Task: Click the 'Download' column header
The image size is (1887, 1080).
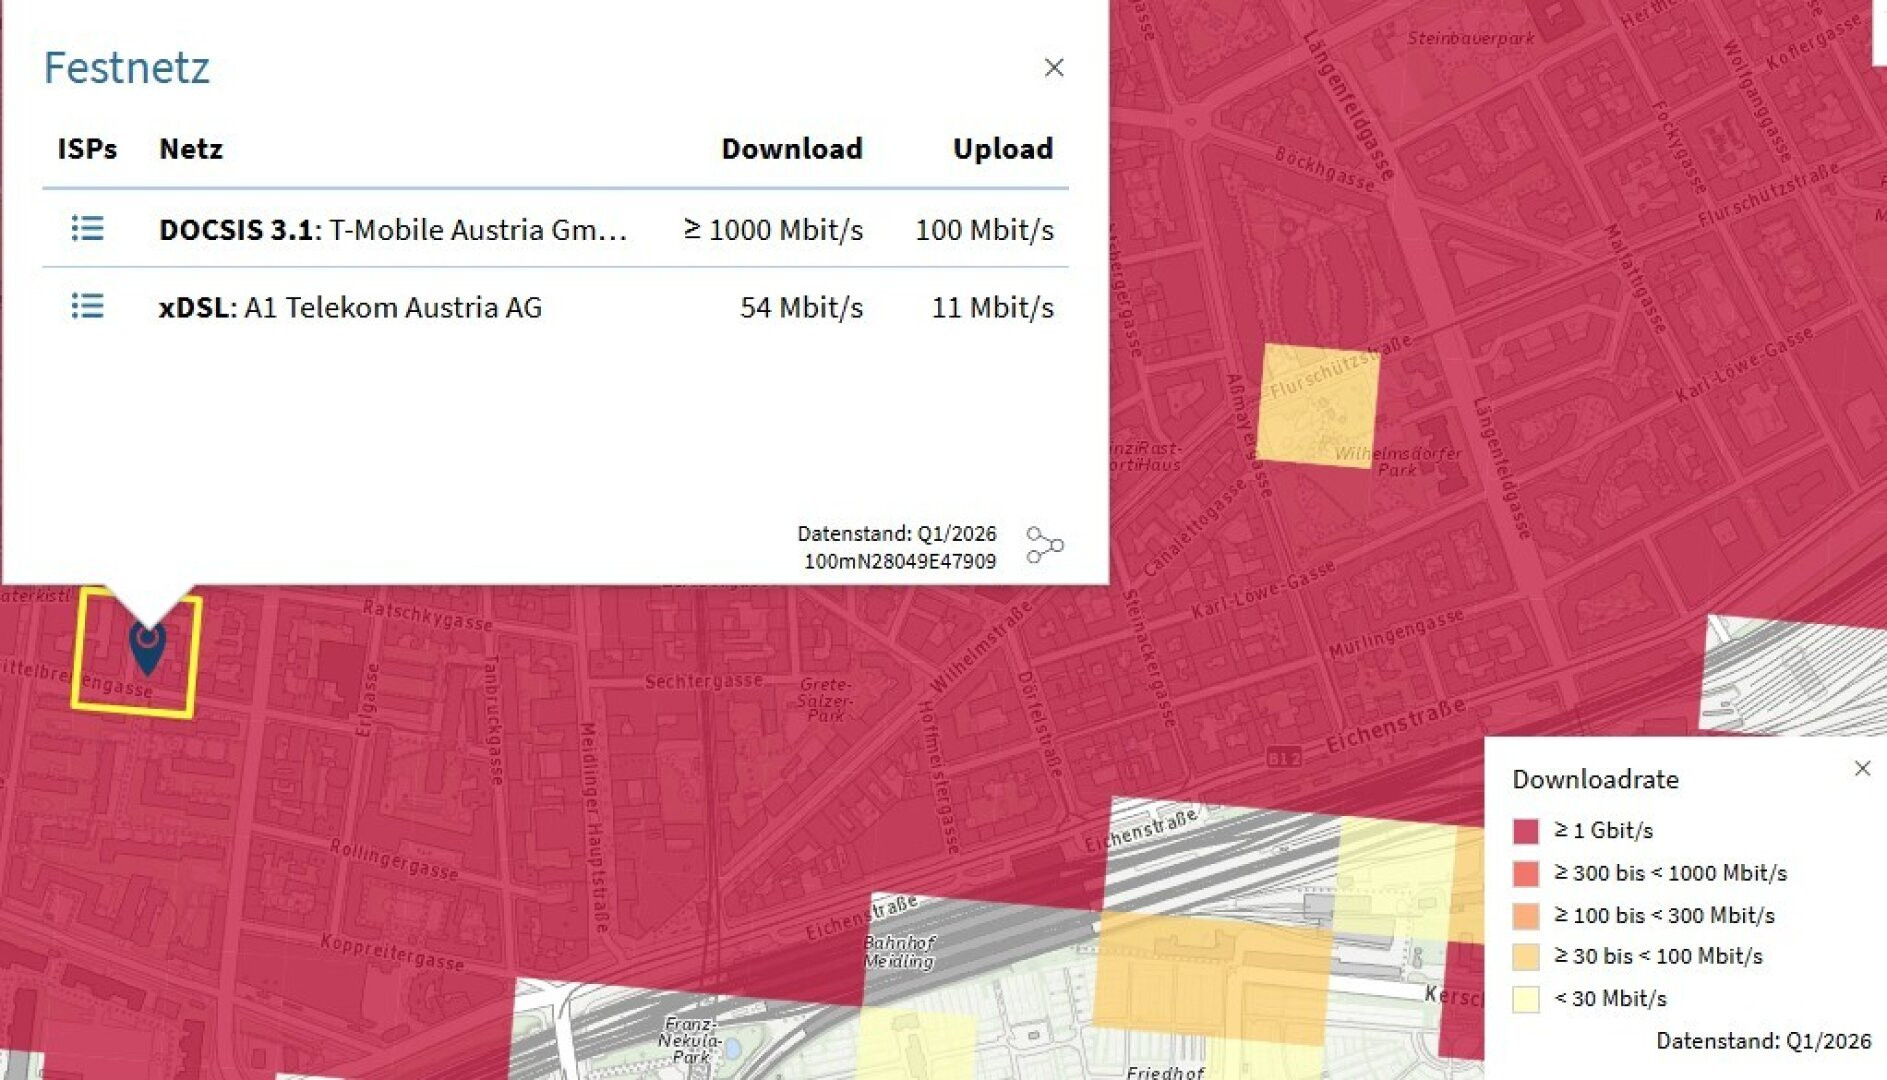Action: pos(792,149)
